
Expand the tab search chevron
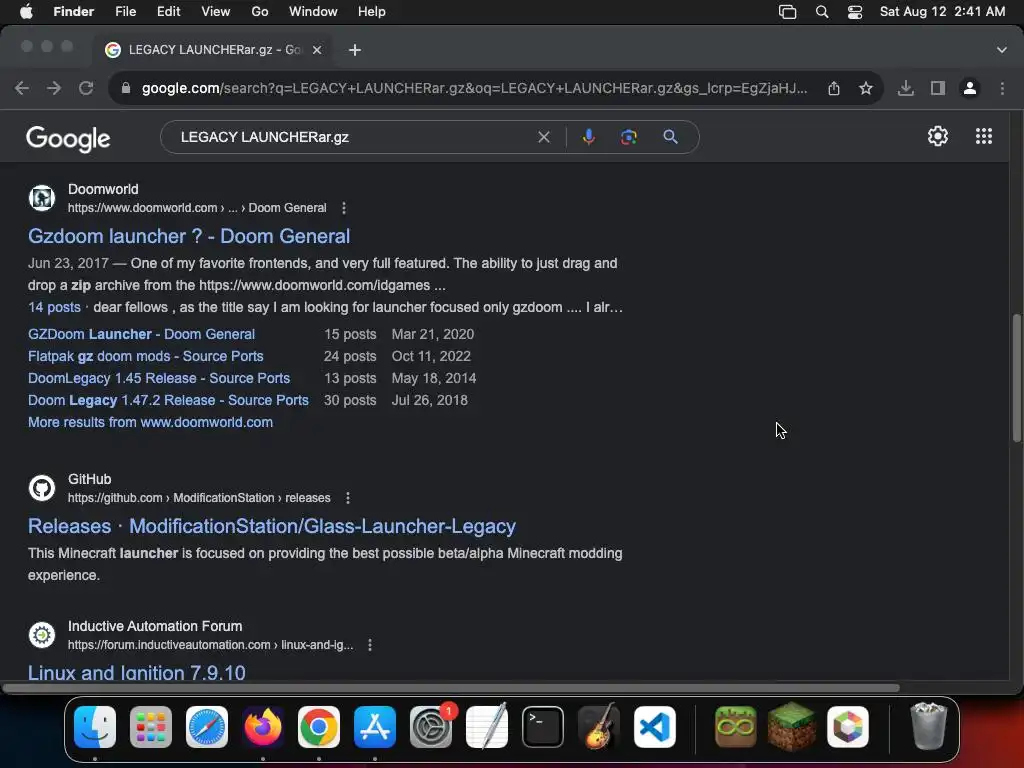coord(1002,50)
